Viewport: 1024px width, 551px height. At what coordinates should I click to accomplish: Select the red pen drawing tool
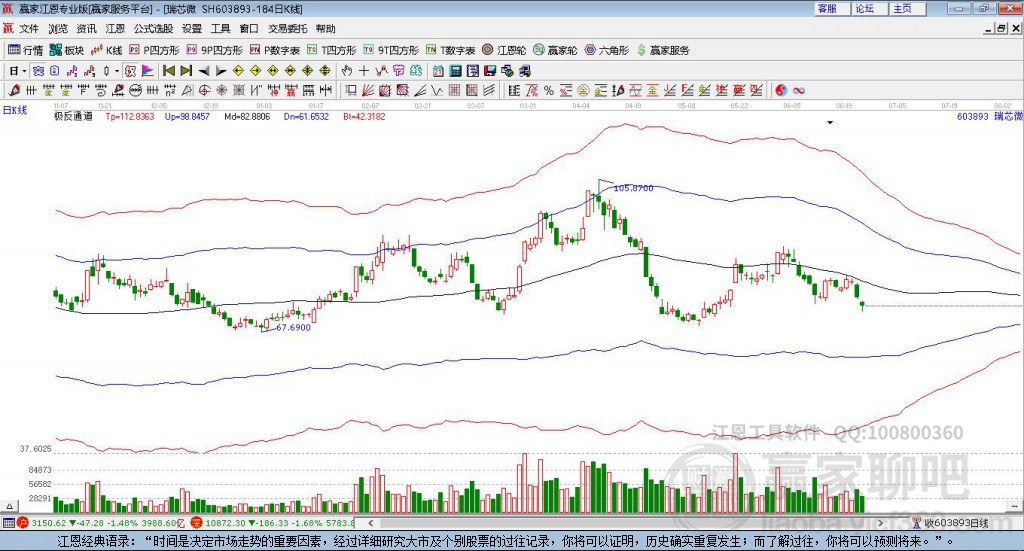pyautogui.click(x=14, y=90)
